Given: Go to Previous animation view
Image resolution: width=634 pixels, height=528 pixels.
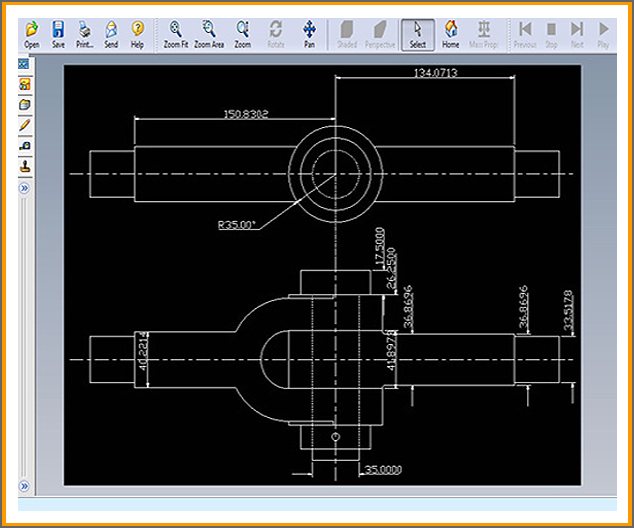Looking at the screenshot, I should [x=525, y=35].
